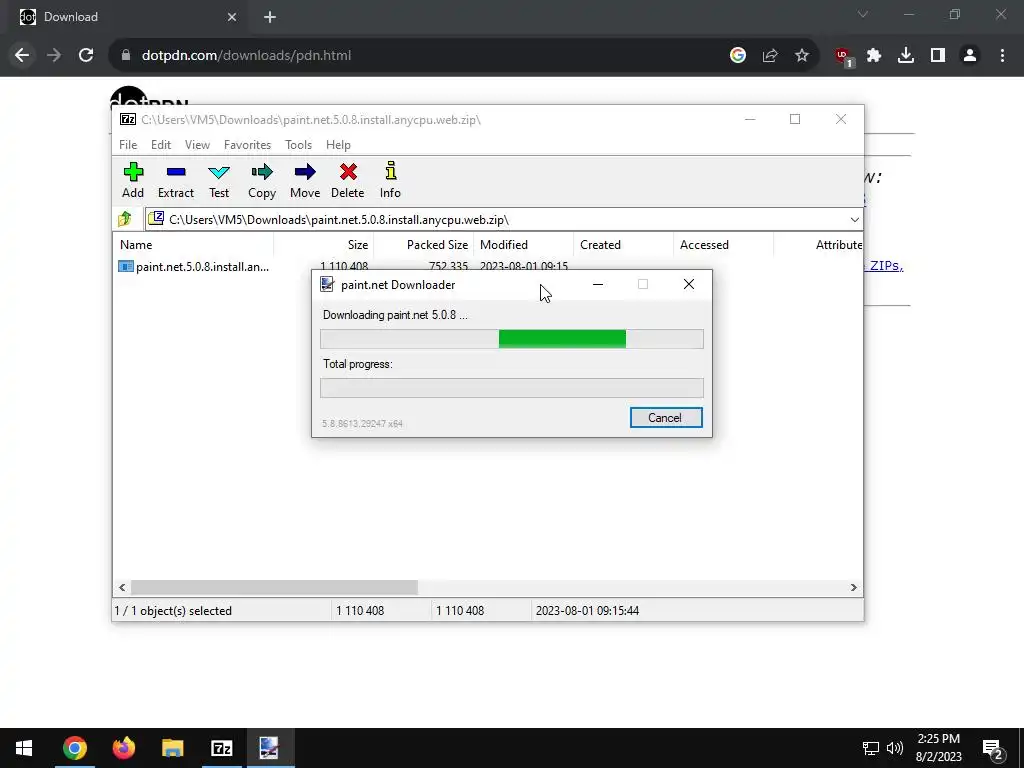Viewport: 1024px width, 768px height.
Task: Open the Chrome share page icon
Action: 770,56
